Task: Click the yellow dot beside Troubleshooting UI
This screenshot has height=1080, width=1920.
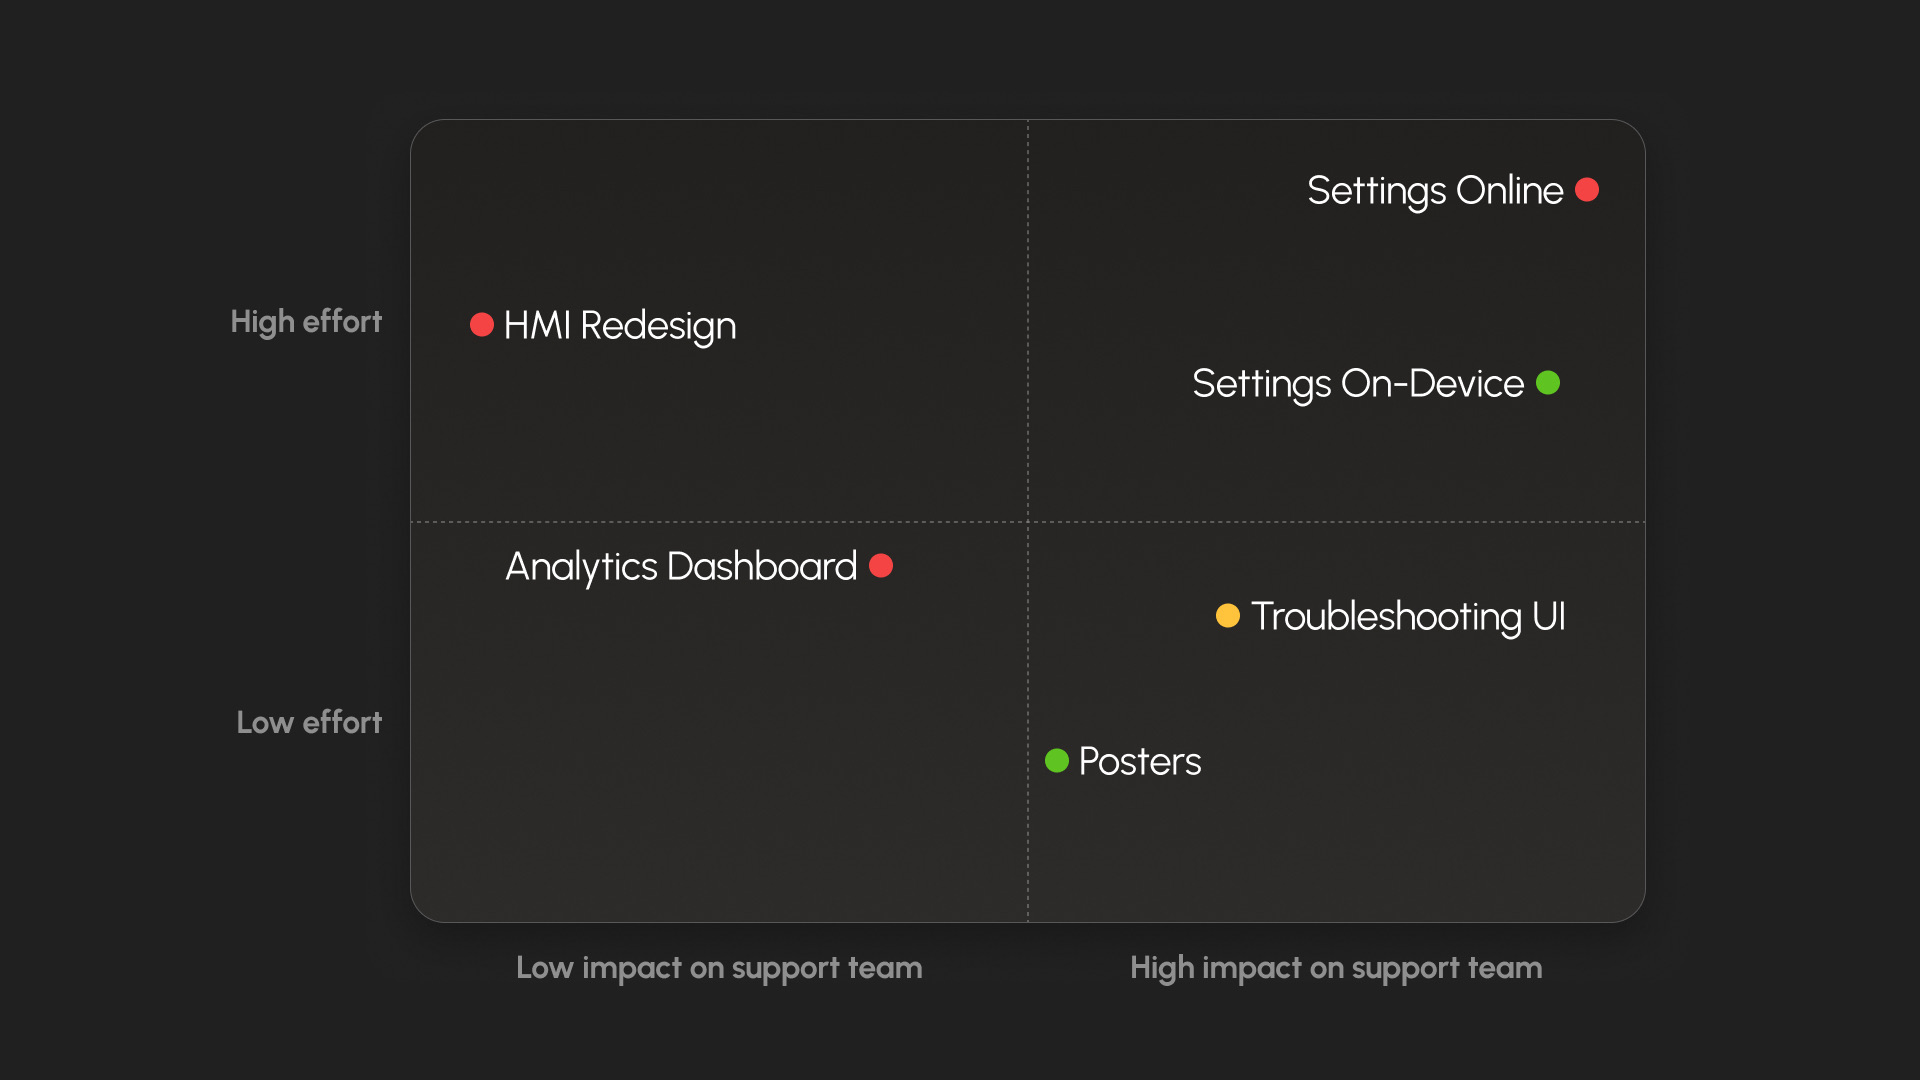Action: pyautogui.click(x=1228, y=616)
